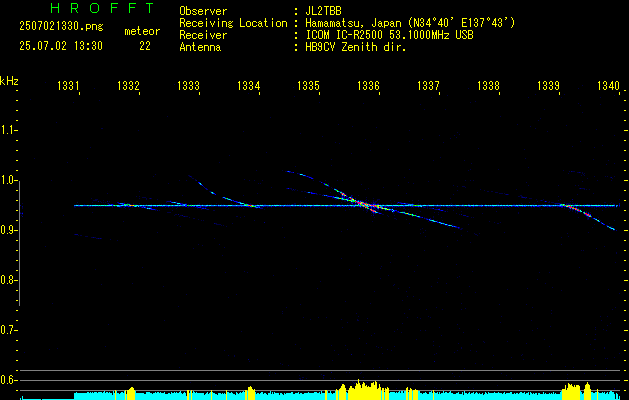Screen dimensions: 629x400
Task: Click the 1340 time axis marker
Action: [x=609, y=85]
